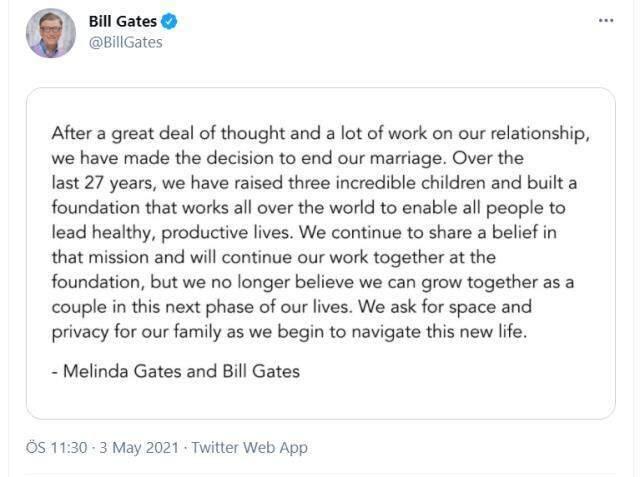
Task: Click the 'last 27 years' text line
Action: (314, 183)
